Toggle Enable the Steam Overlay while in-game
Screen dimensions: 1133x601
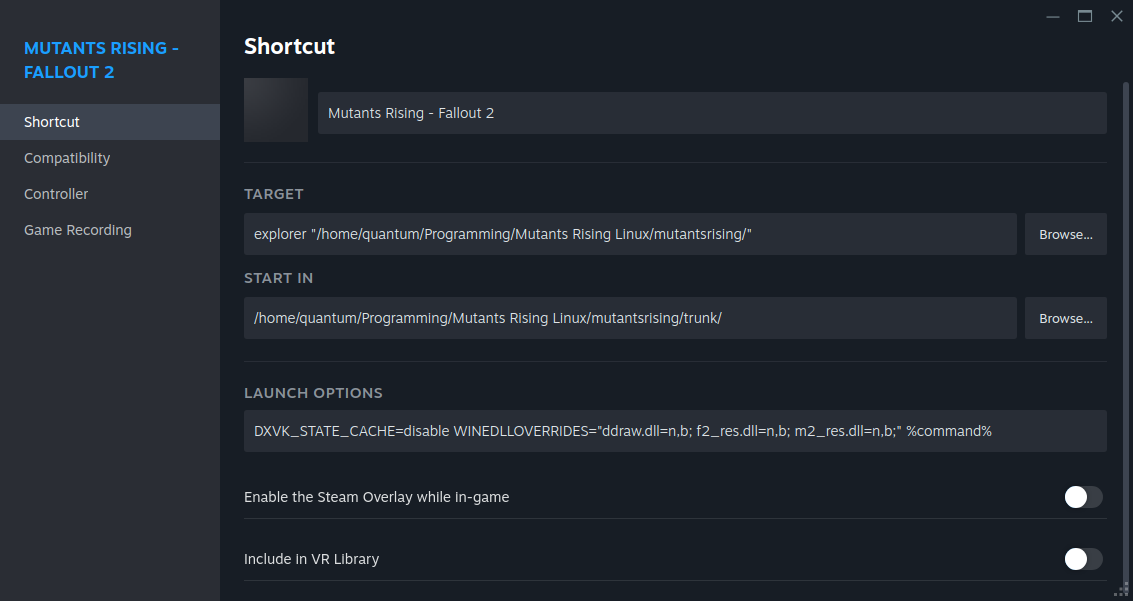pos(1083,497)
